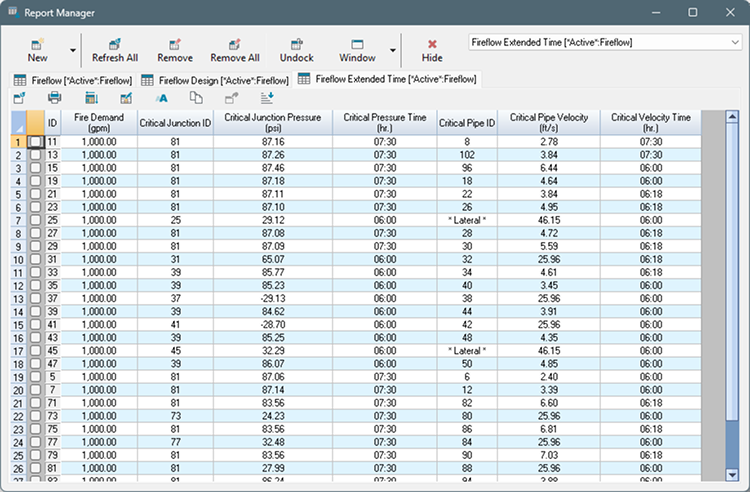This screenshot has height=492, width=750.
Task: Click the Undock icon
Action: pyautogui.click(x=296, y=44)
